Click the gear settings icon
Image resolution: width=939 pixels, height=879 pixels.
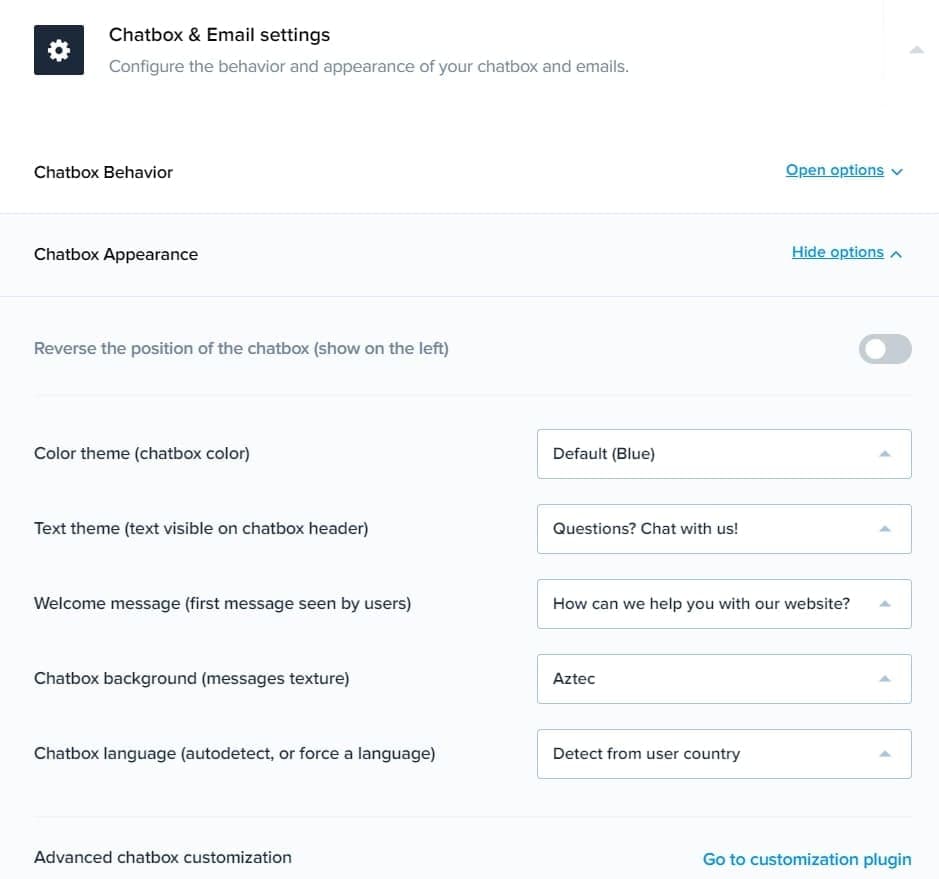(x=59, y=50)
